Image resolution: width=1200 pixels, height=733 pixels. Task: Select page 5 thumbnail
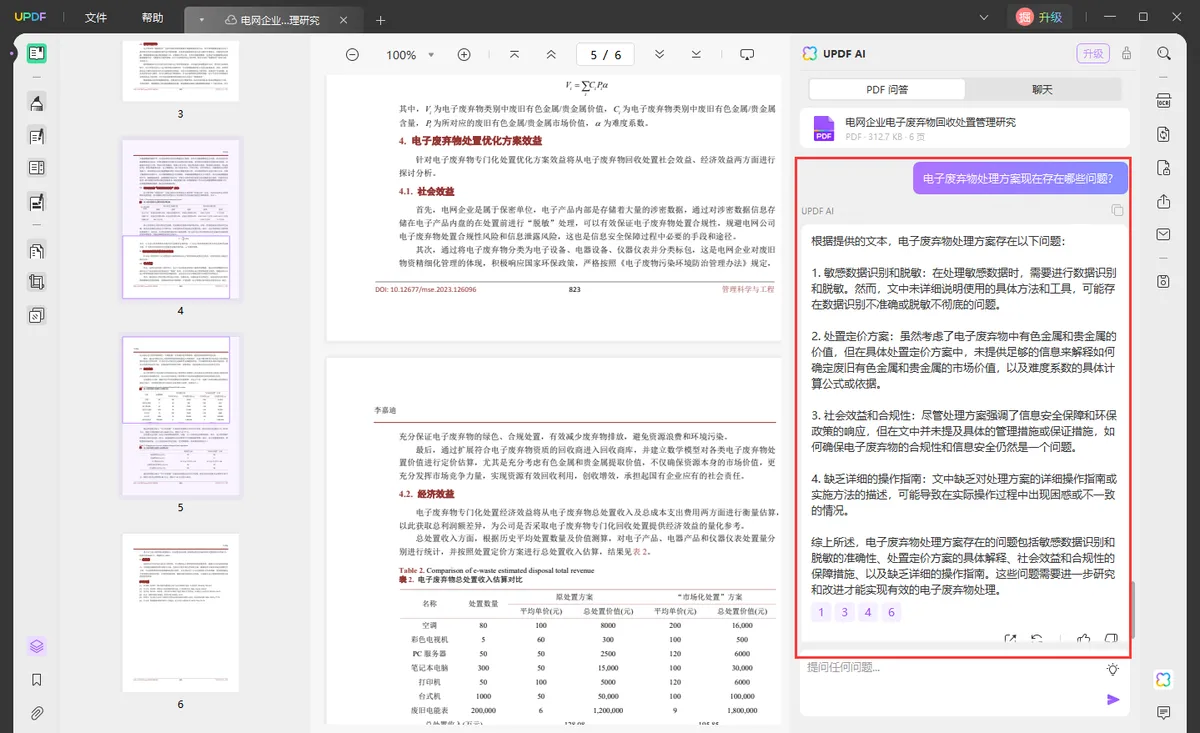click(x=181, y=416)
